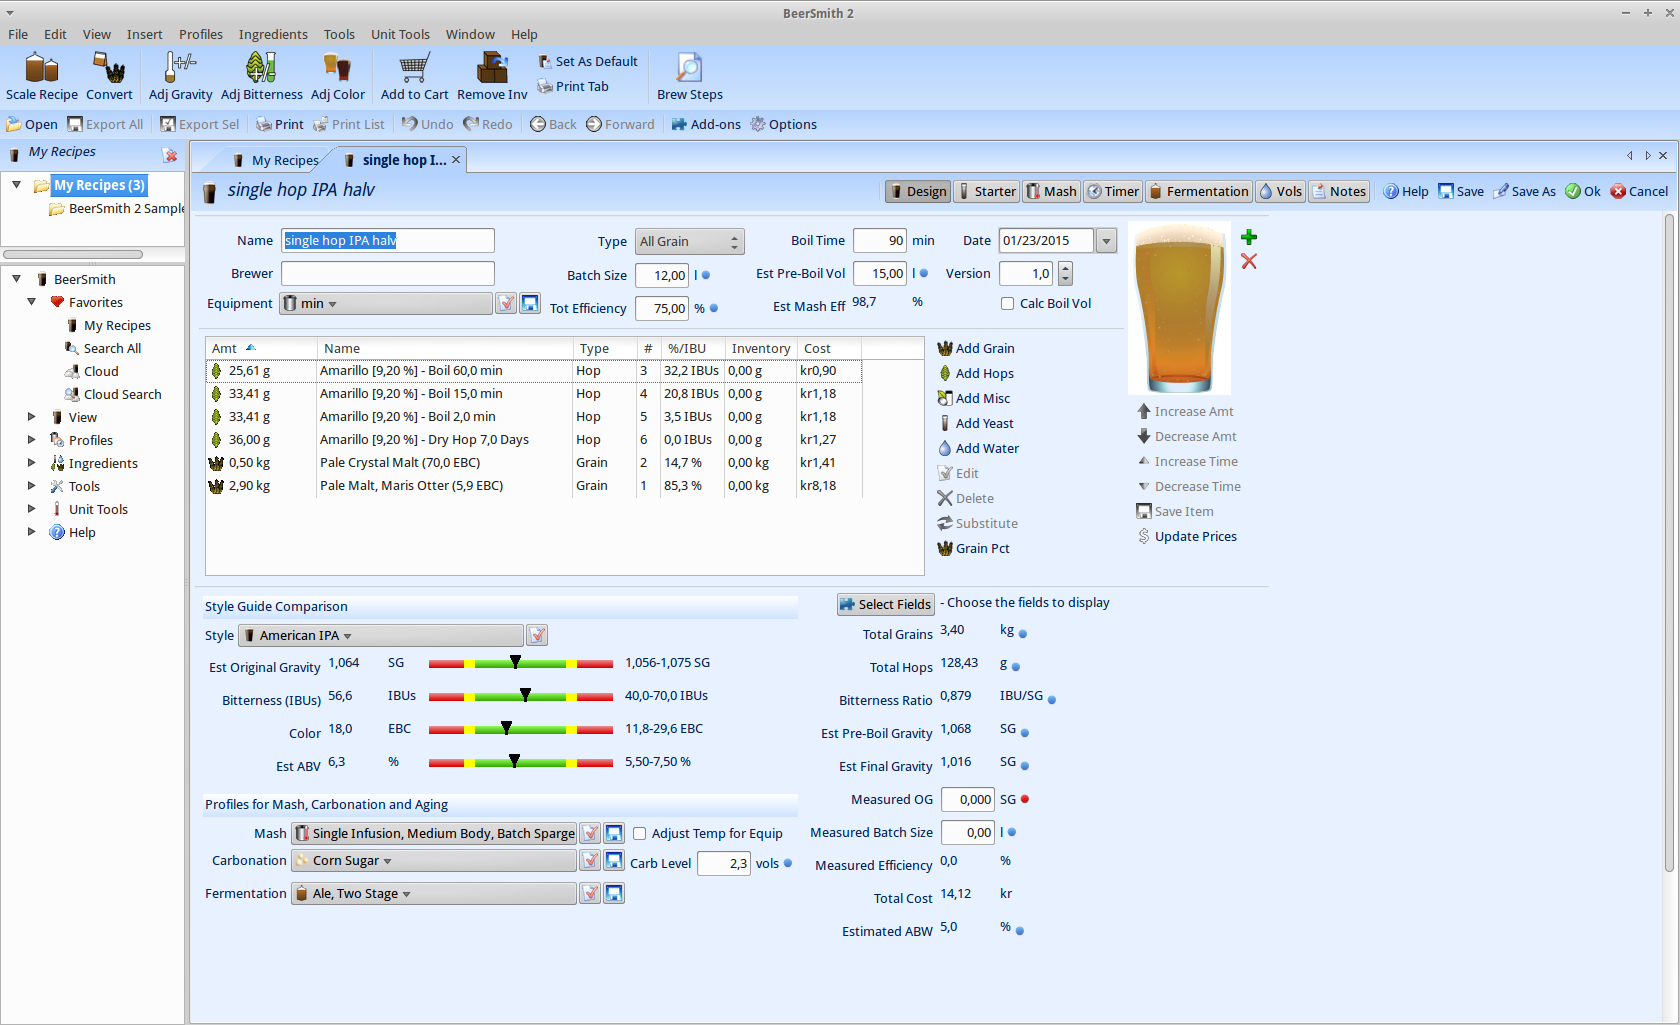
Task: Click the Add to Cart icon
Action: pos(414,77)
